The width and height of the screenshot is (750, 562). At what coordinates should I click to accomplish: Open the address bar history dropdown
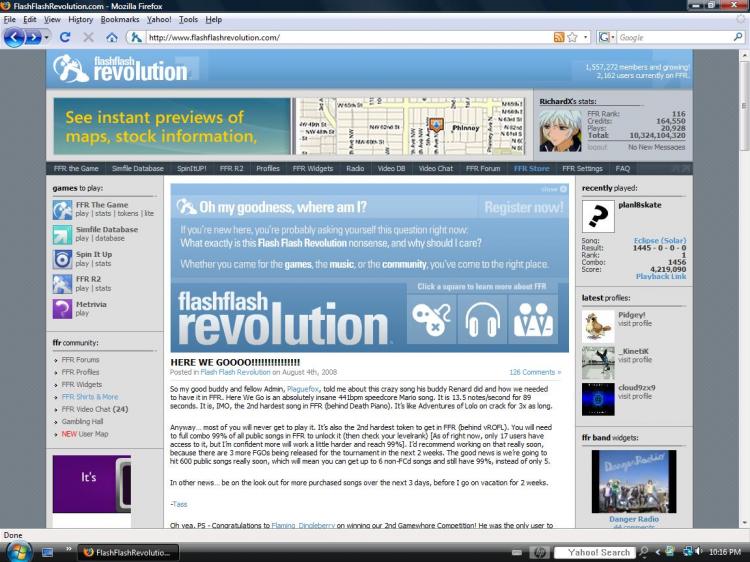click(586, 37)
